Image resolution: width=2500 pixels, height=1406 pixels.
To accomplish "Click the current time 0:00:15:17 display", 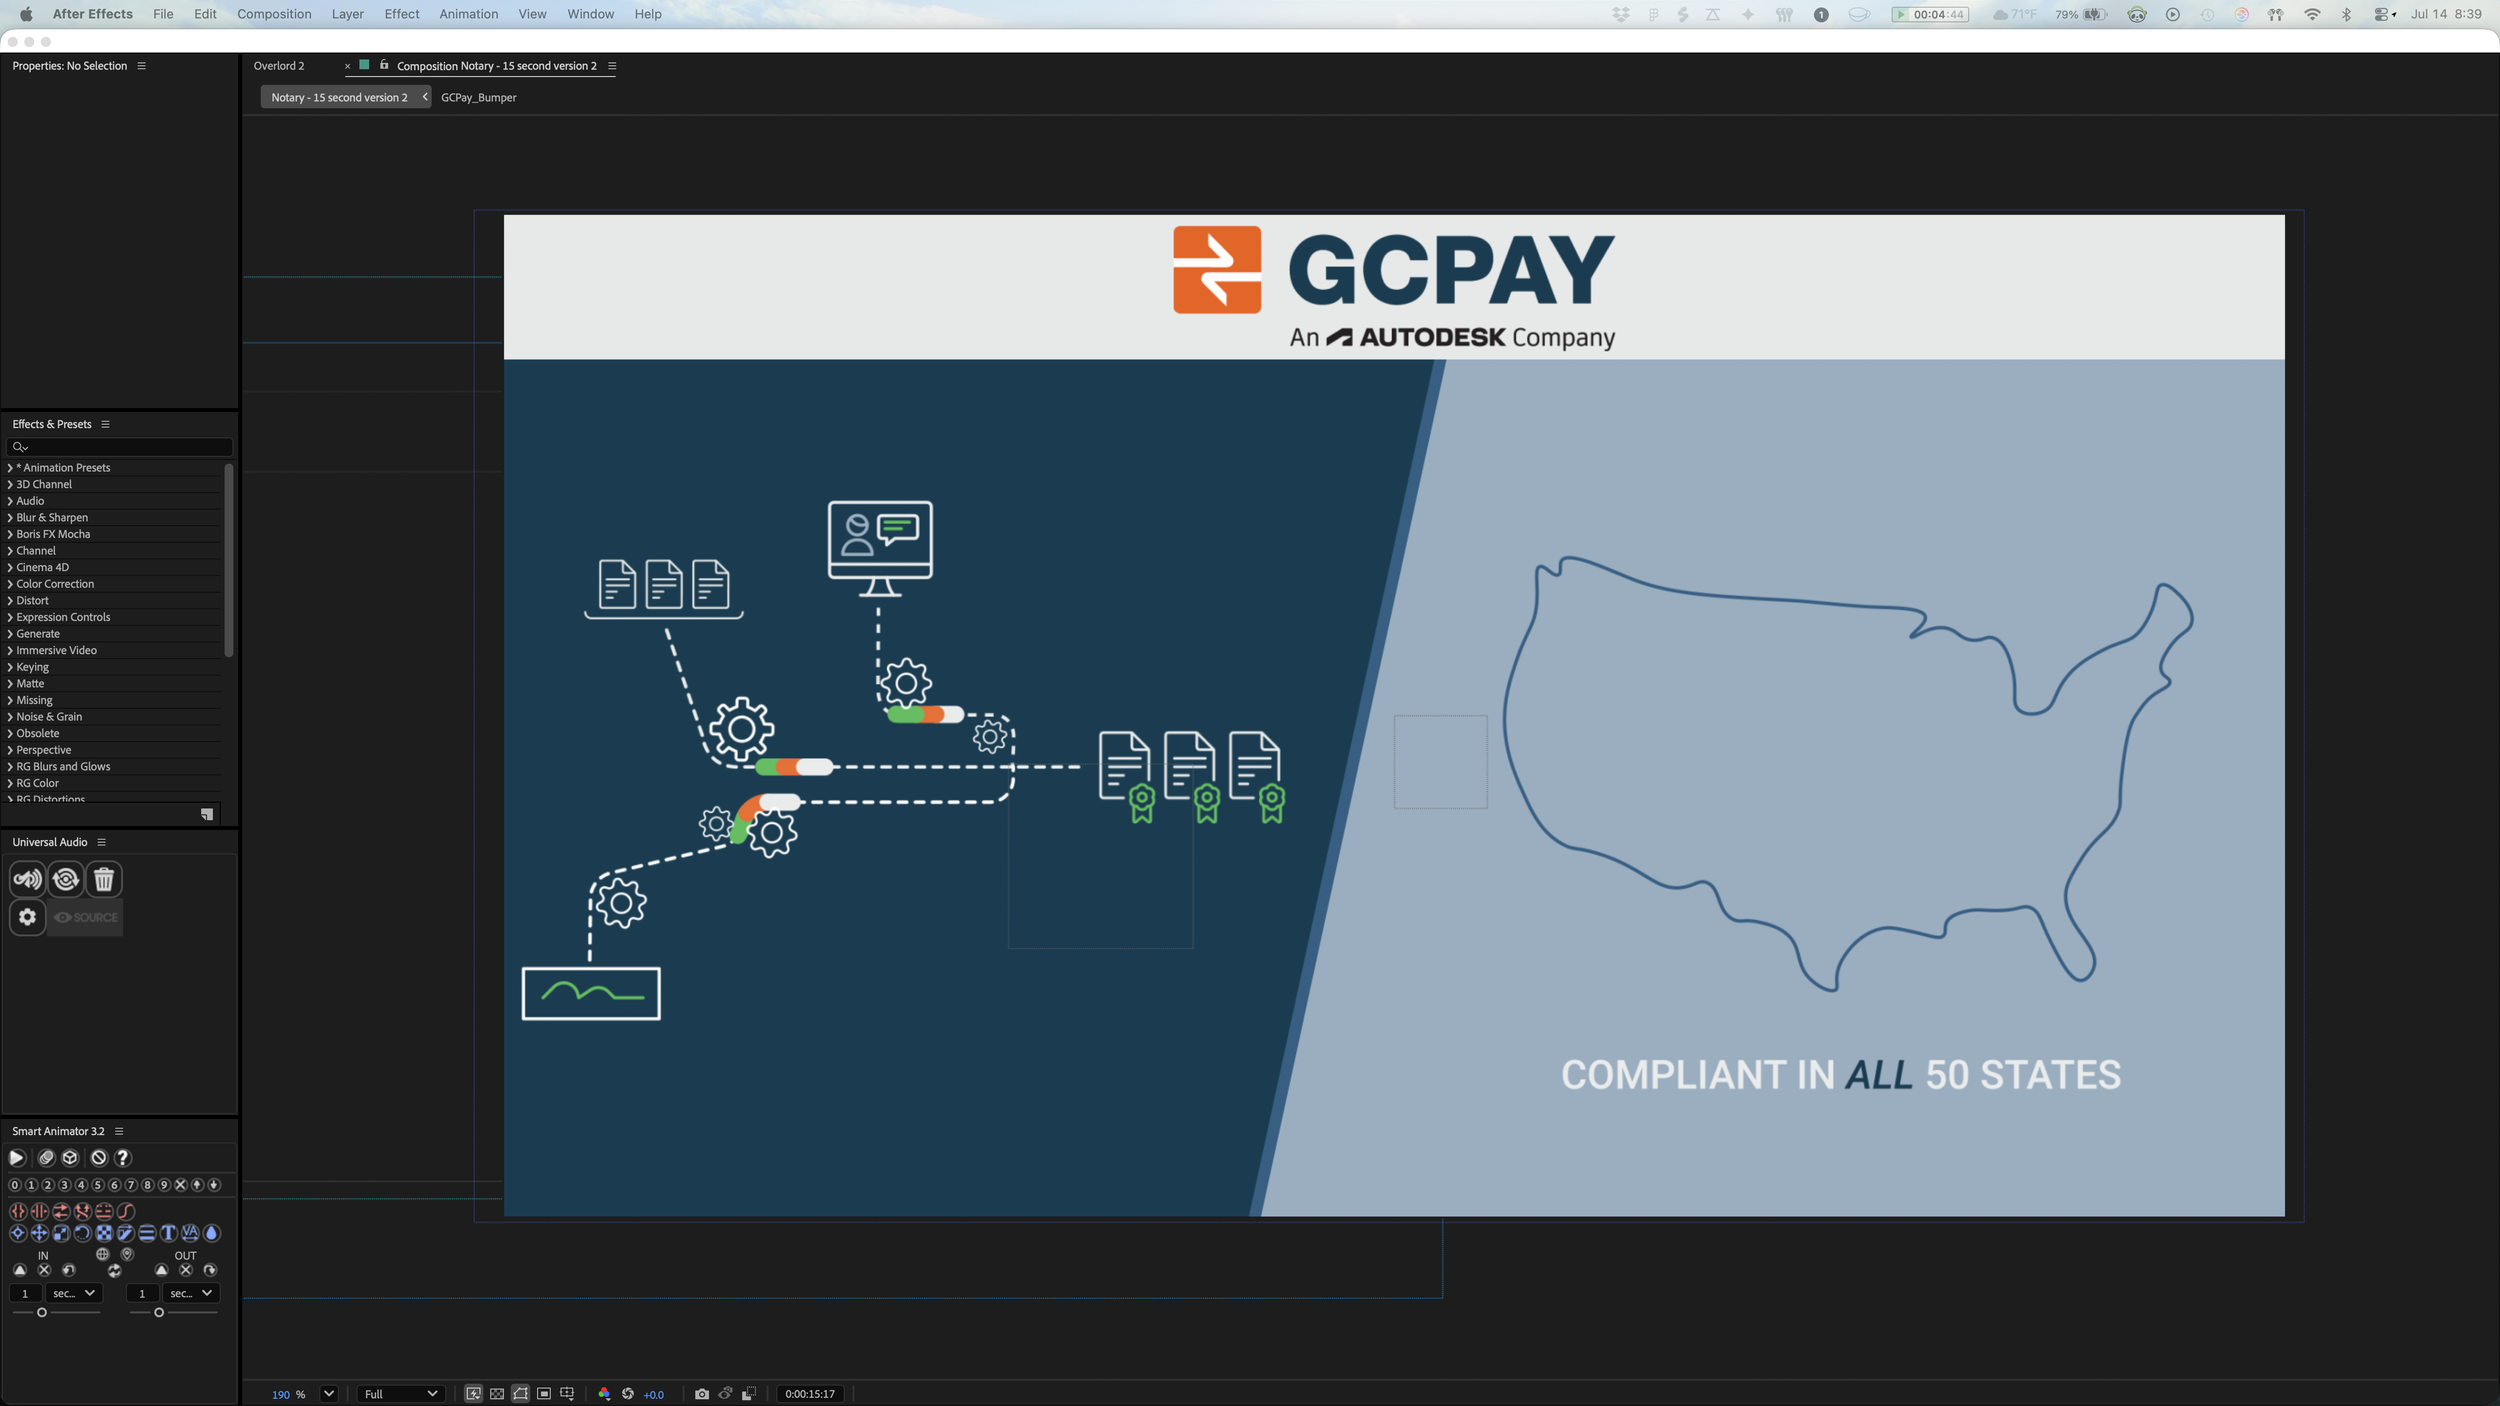I will [810, 1394].
